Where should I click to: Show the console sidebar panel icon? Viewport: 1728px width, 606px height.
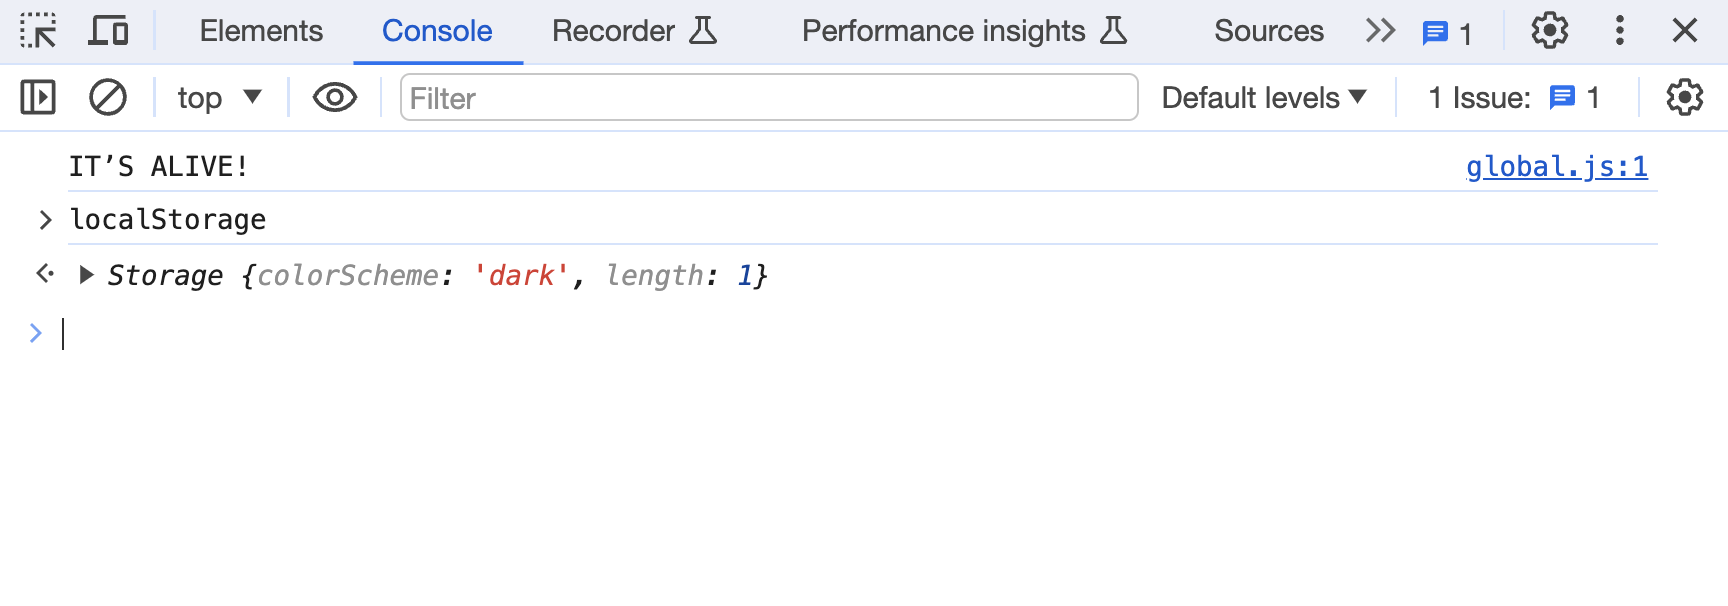(x=38, y=98)
